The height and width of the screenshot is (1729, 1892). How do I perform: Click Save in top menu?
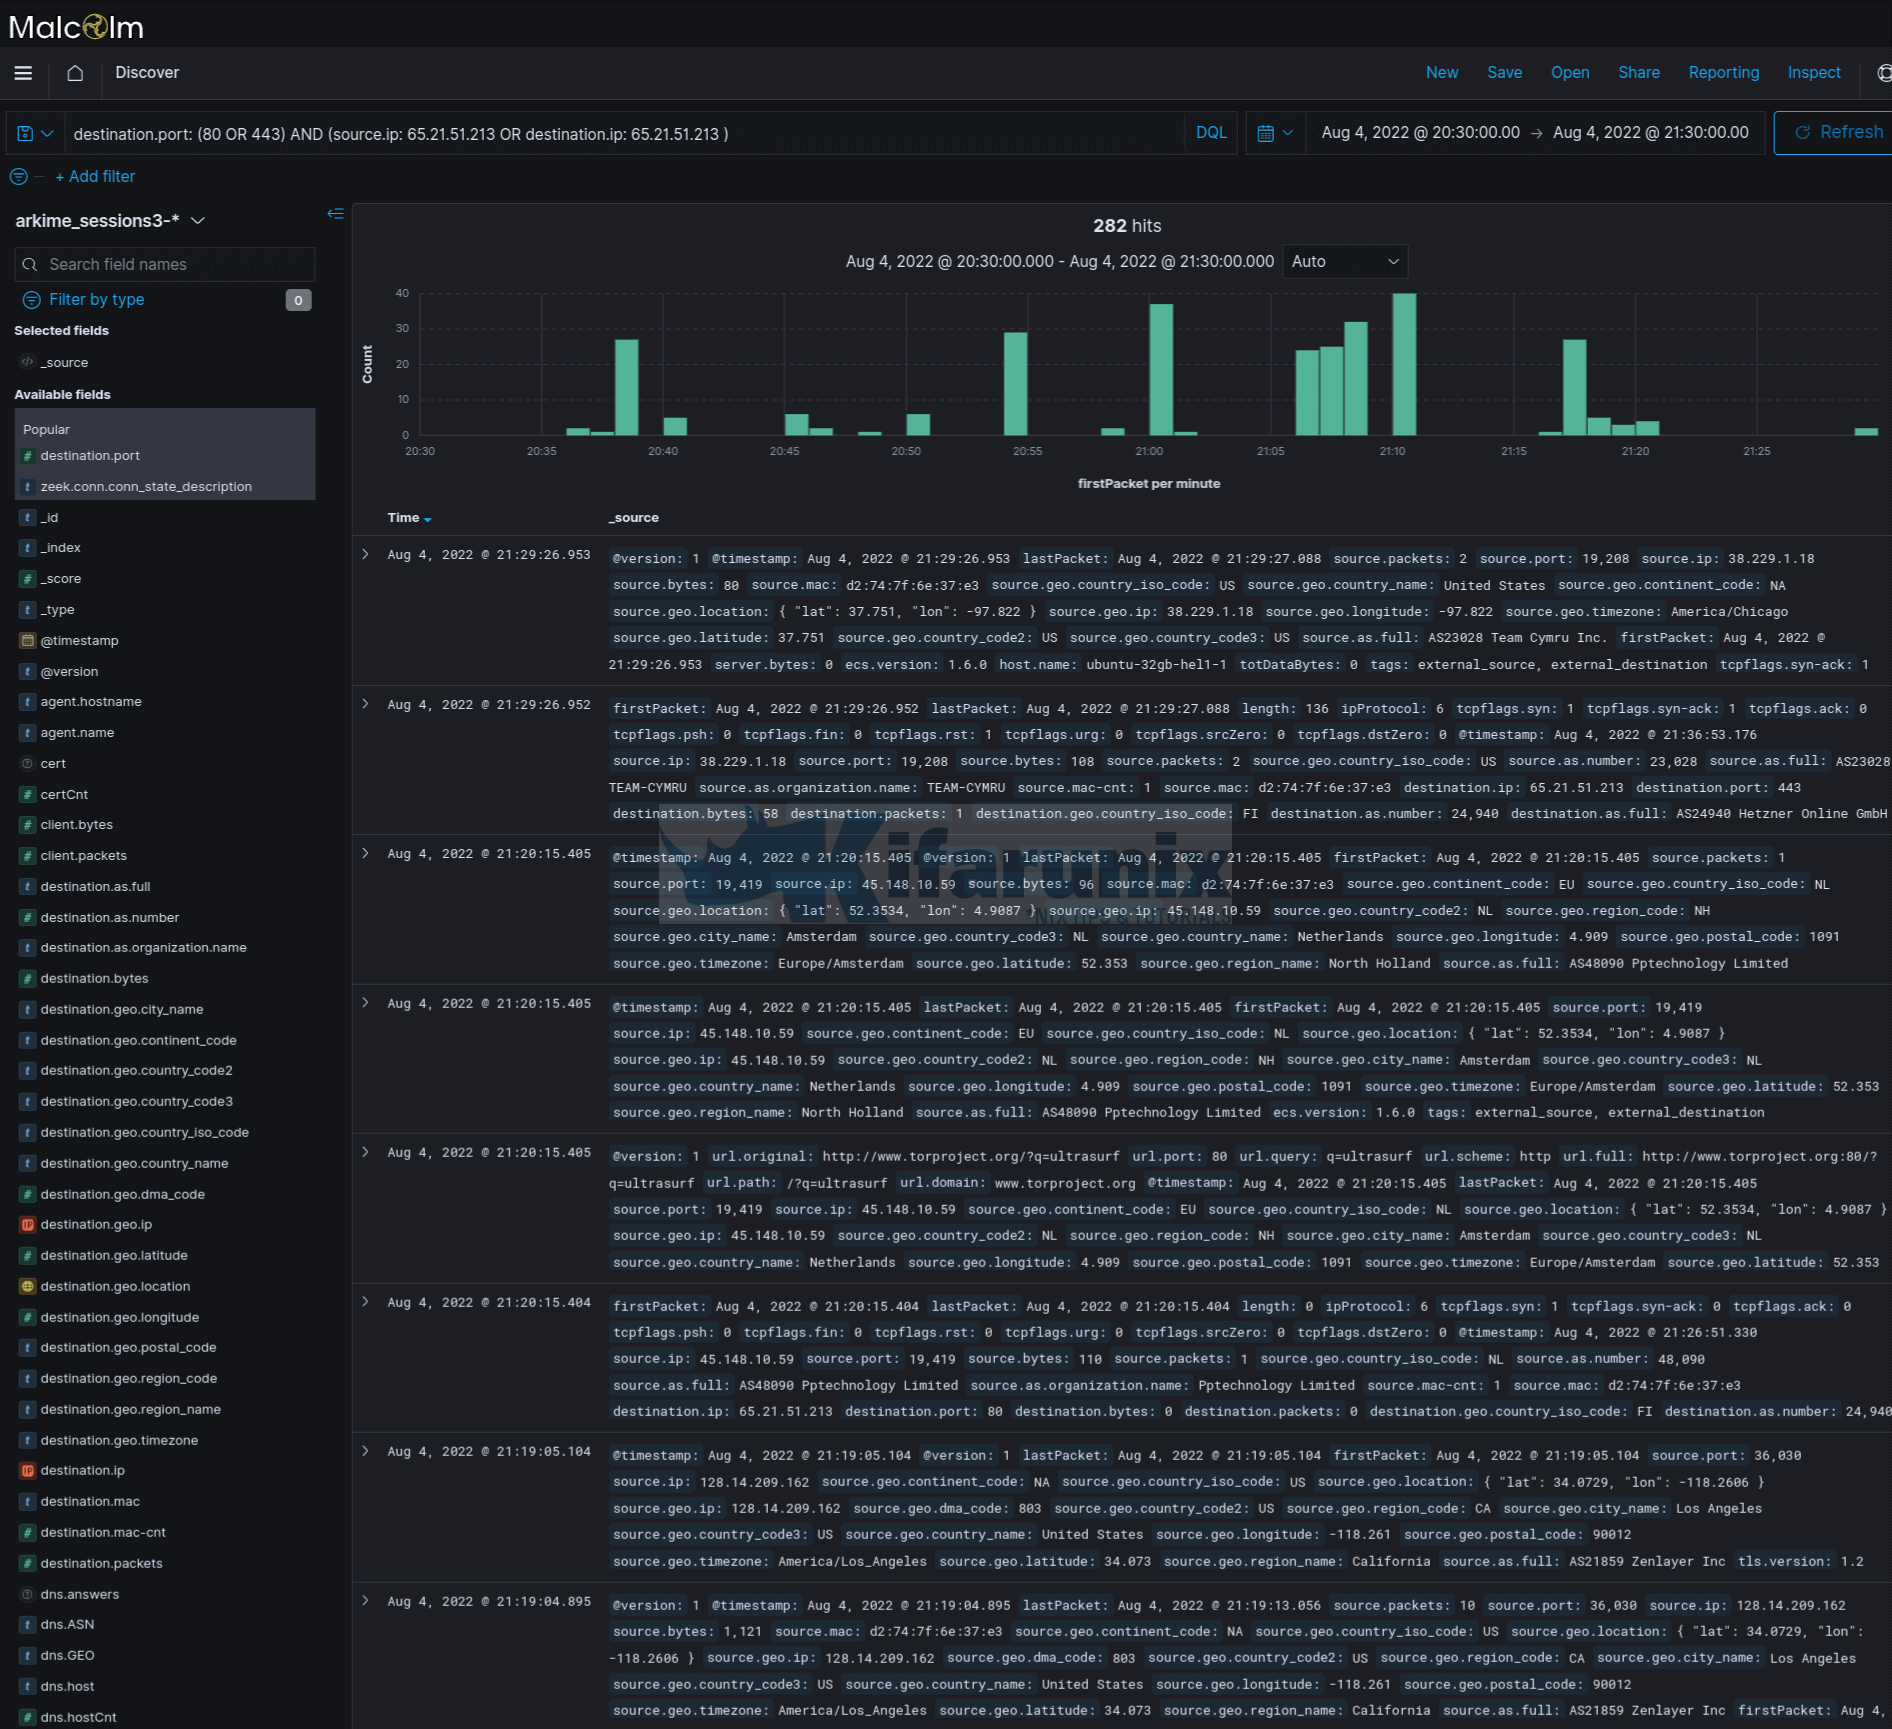coord(1504,73)
